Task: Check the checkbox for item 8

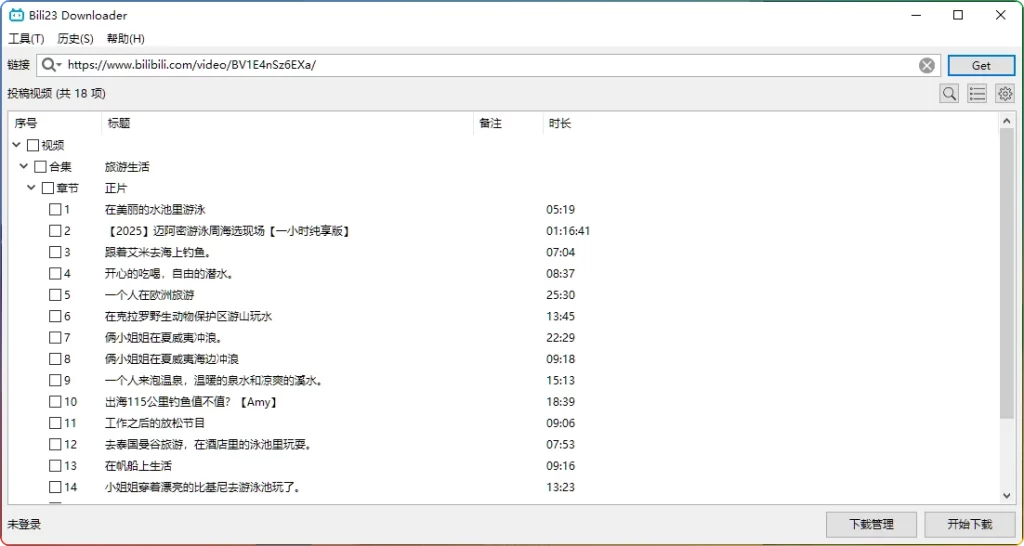Action: [56, 359]
